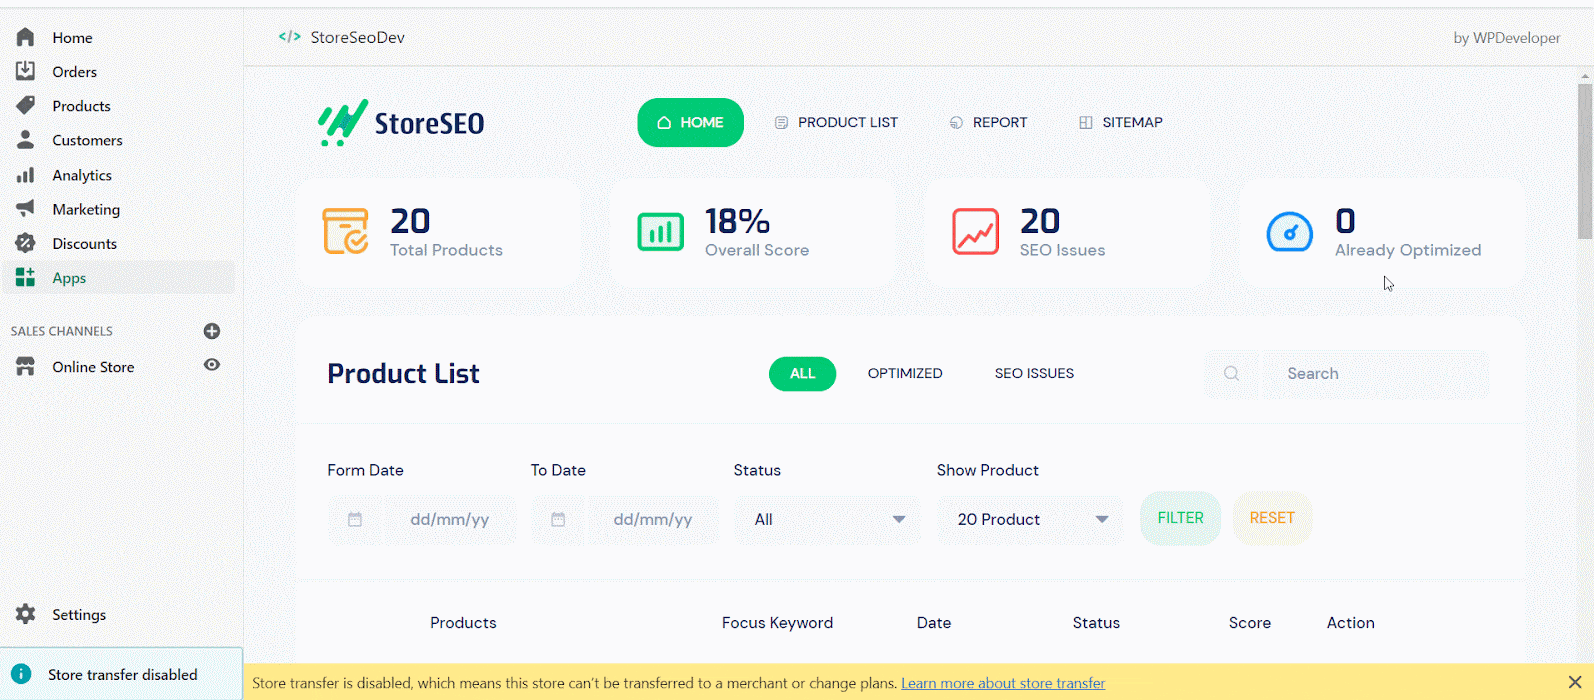Screen dimensions: 1594x700
Task: View Online Store via eye icon
Action: [212, 365]
